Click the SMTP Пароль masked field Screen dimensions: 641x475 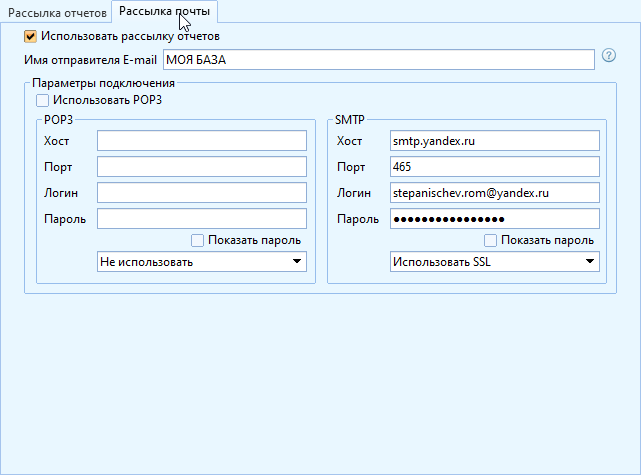494,219
